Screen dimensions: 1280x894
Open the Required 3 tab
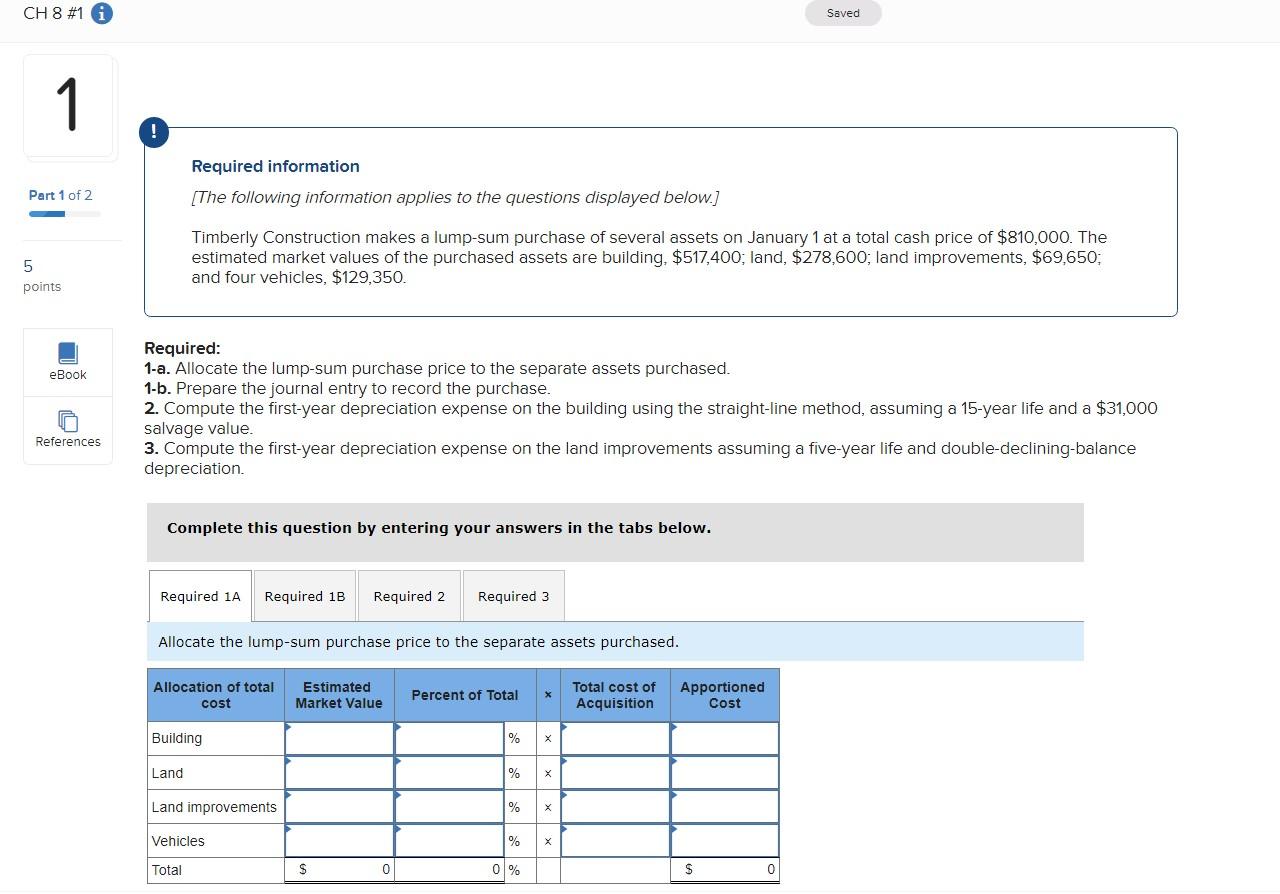pyautogui.click(x=513, y=596)
